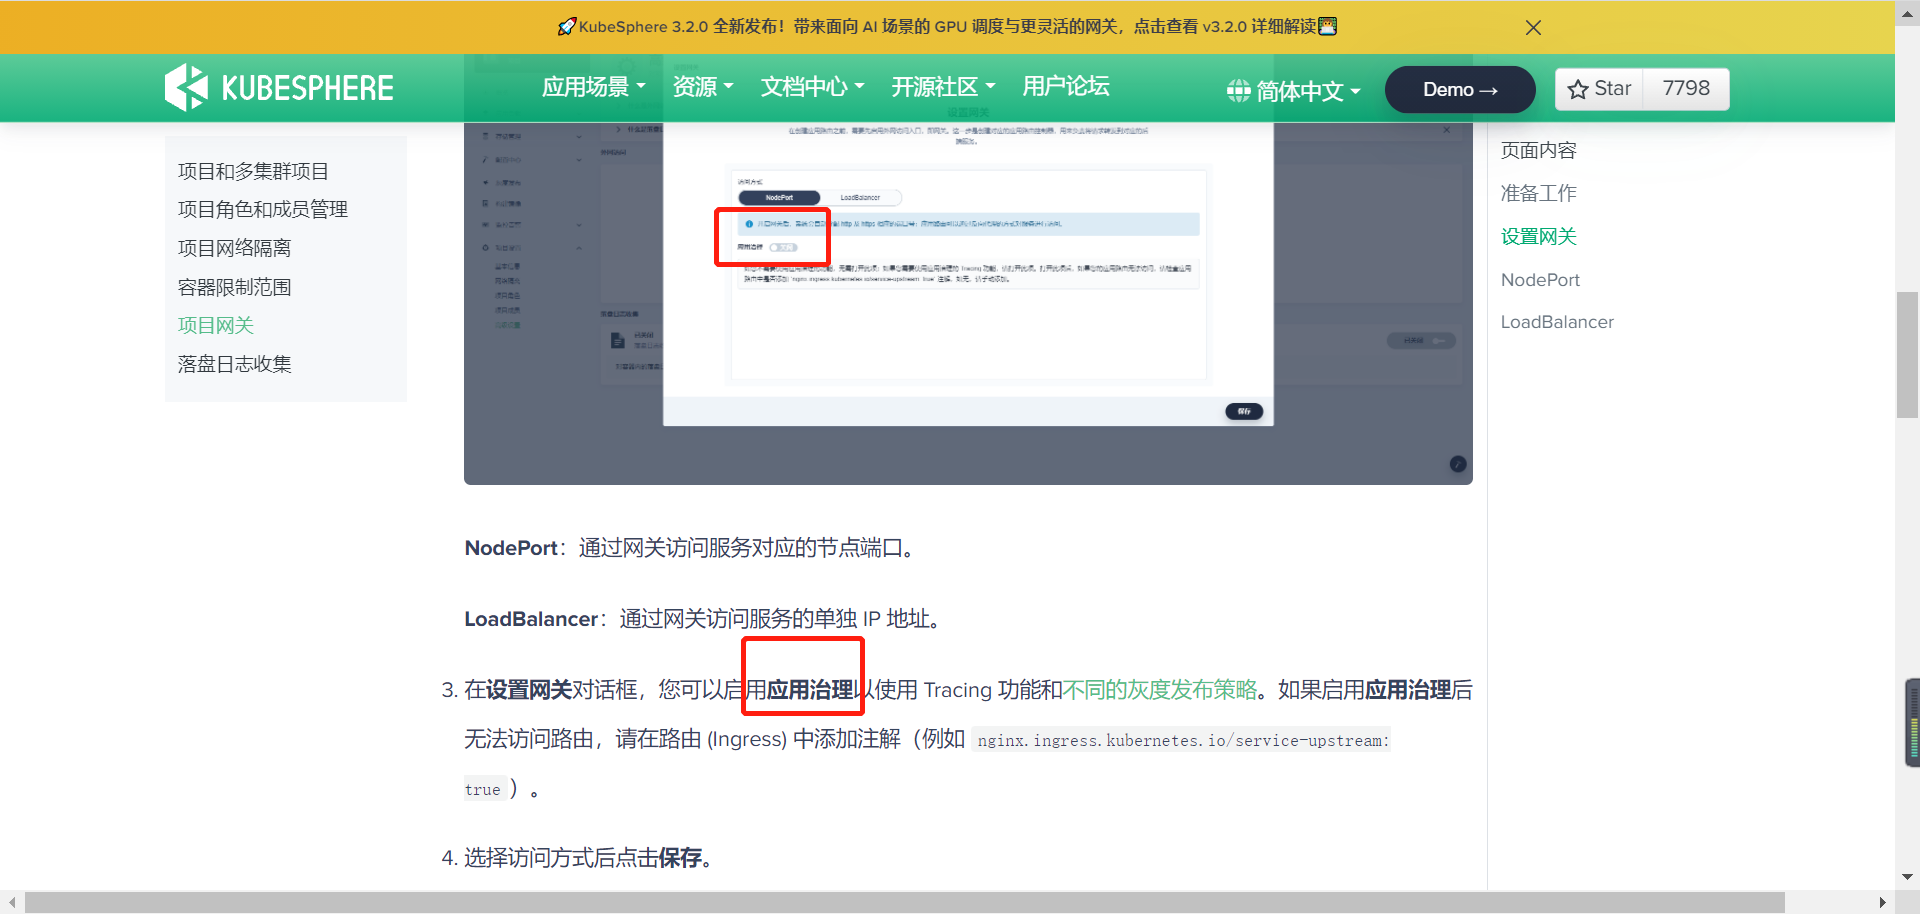The width and height of the screenshot is (1920, 914).
Task: Click the KubeSphere logo
Action: coord(279,88)
